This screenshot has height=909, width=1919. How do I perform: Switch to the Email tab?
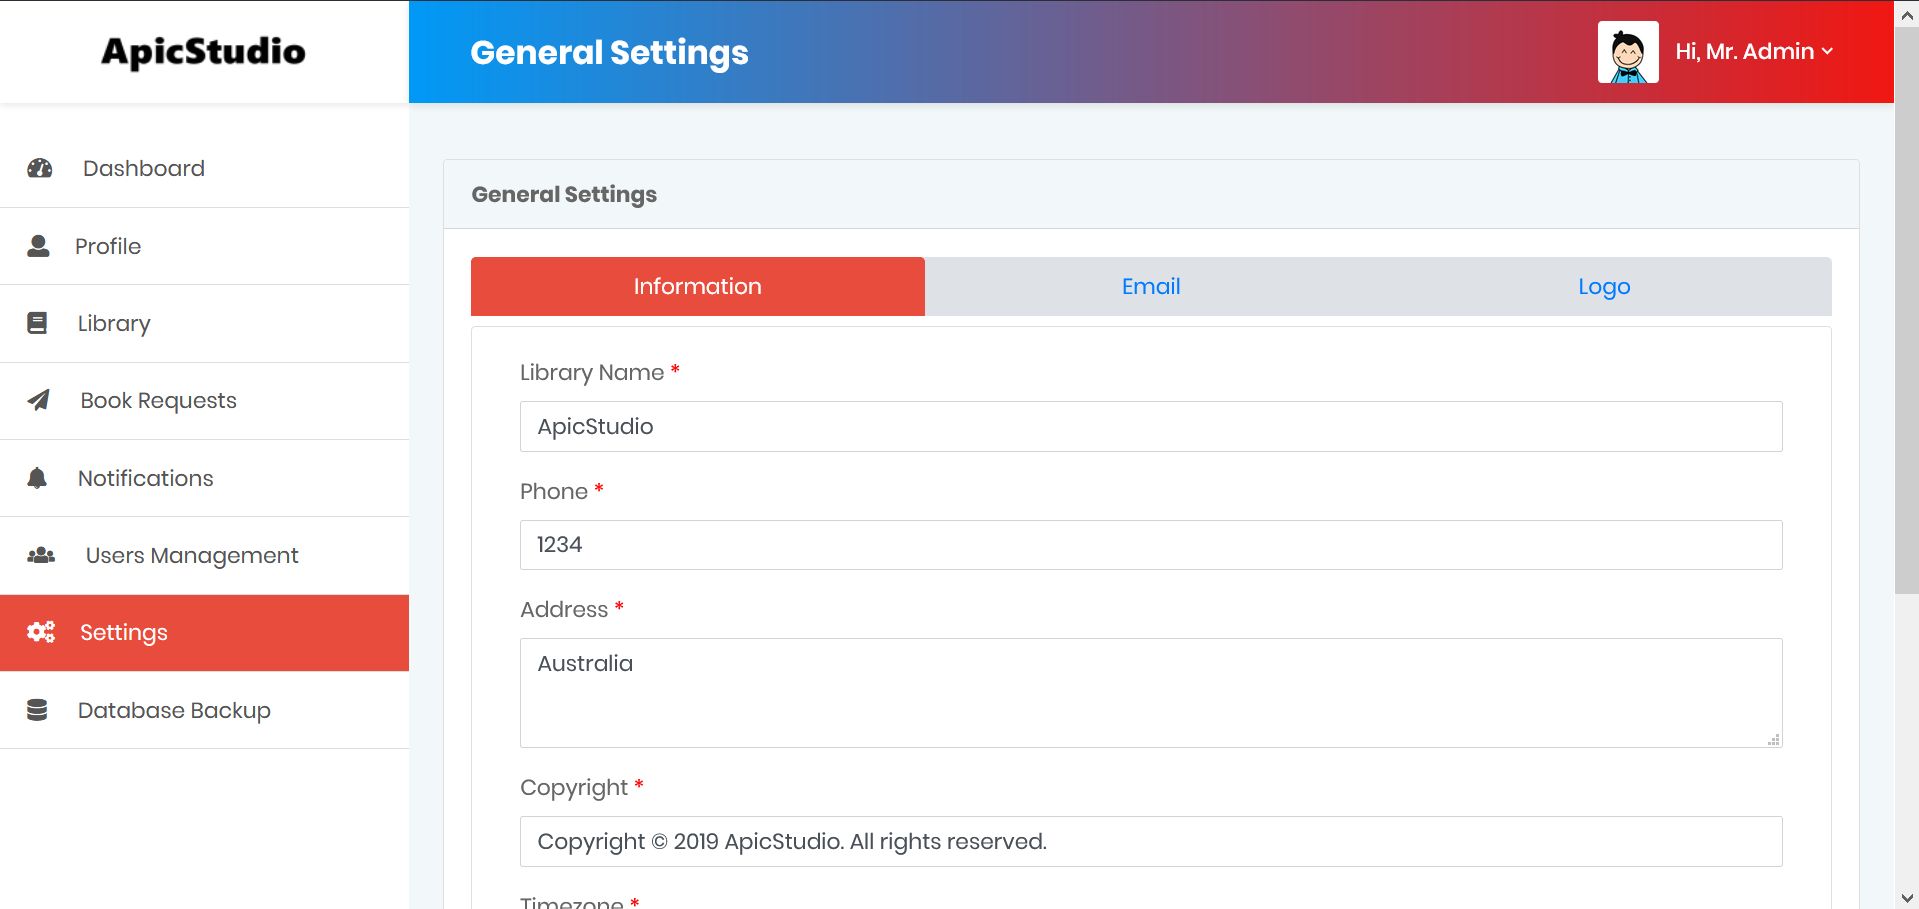click(1150, 287)
